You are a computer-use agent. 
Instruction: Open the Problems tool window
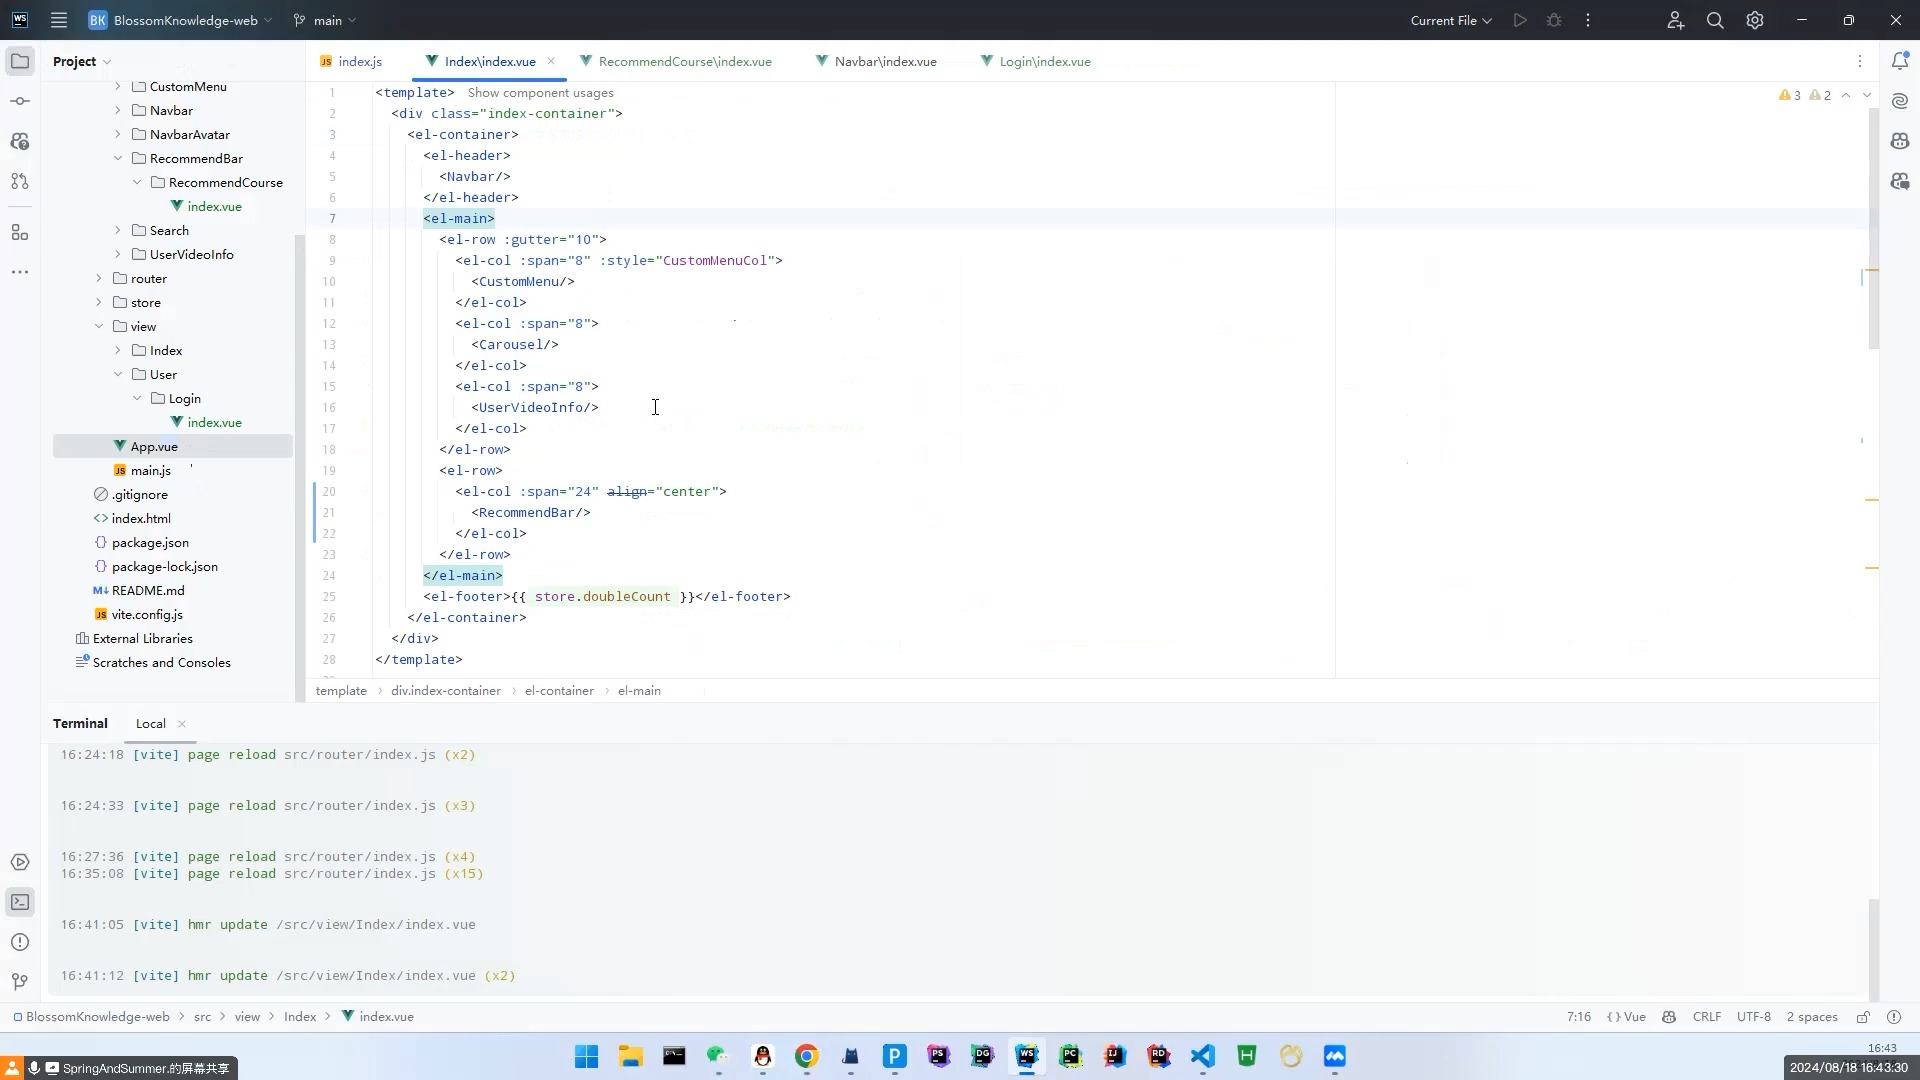click(x=20, y=942)
